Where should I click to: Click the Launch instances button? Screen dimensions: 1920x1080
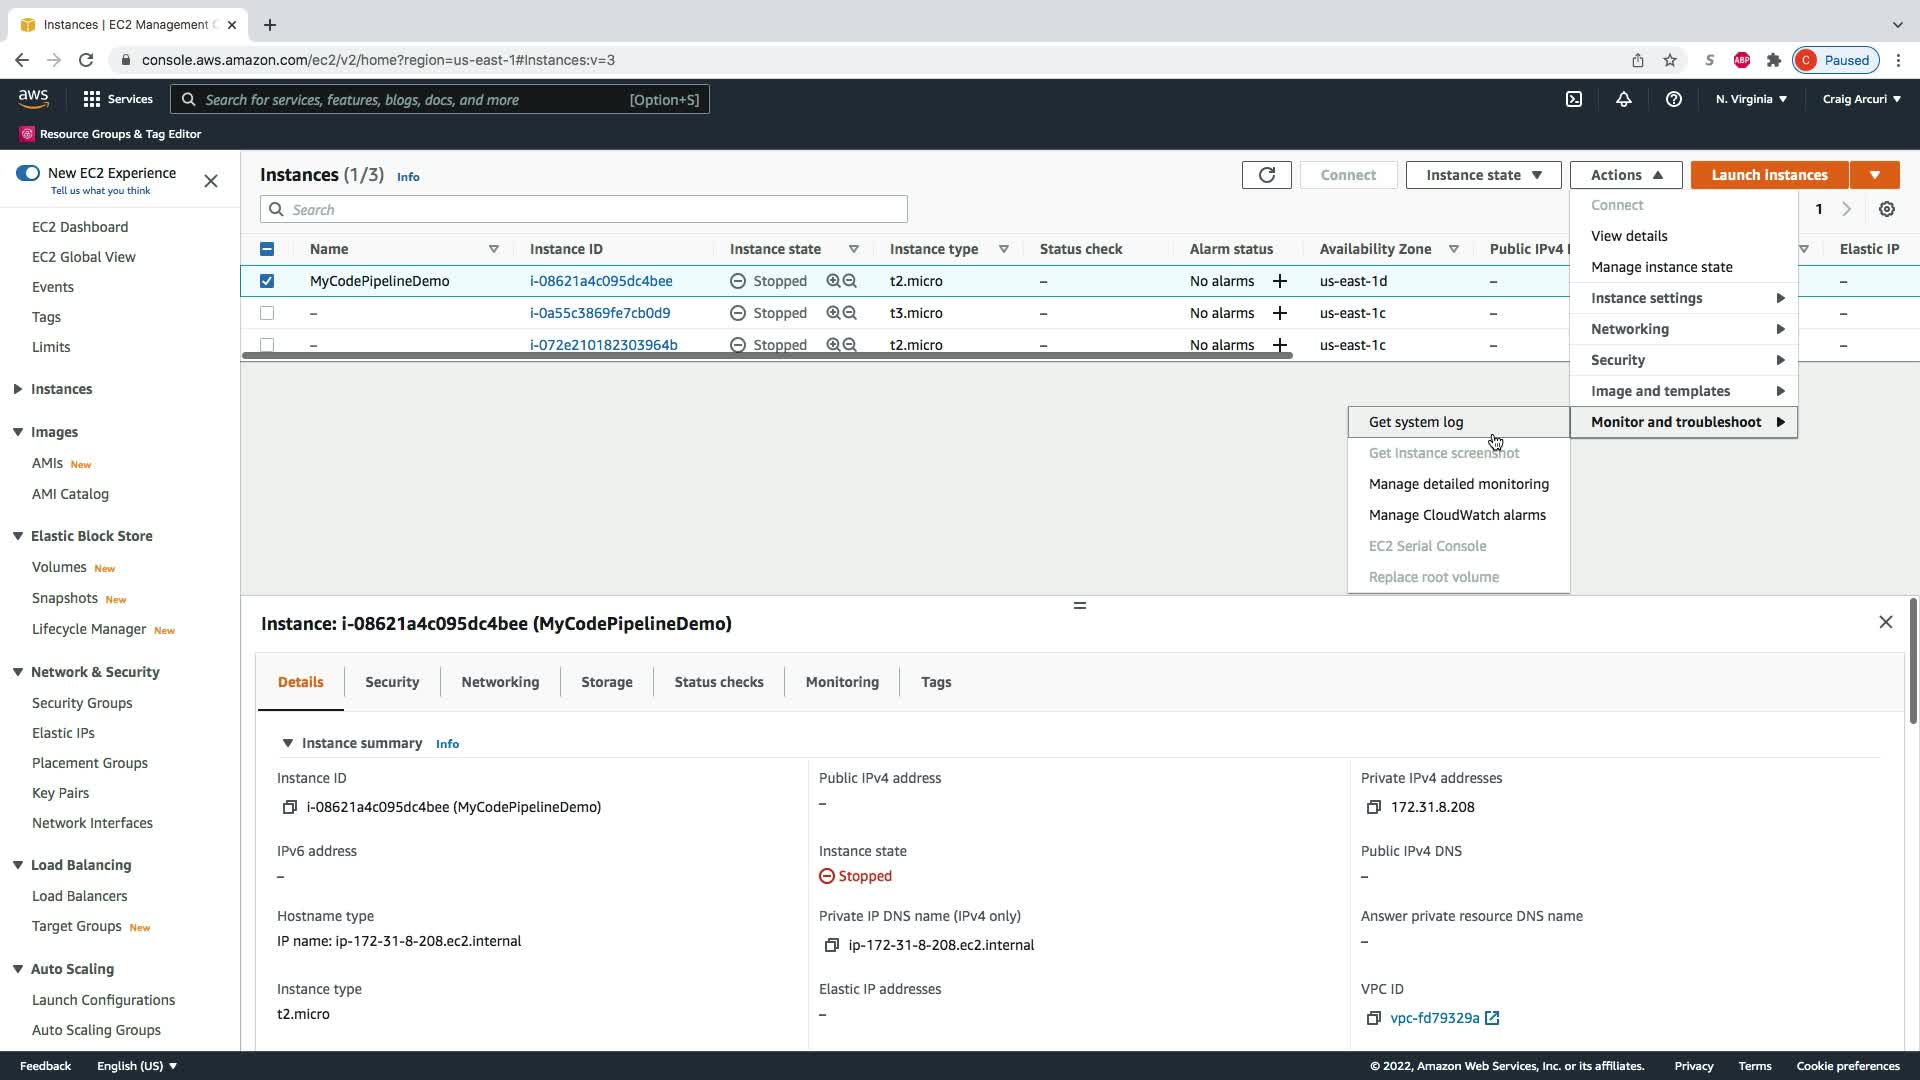point(1768,175)
